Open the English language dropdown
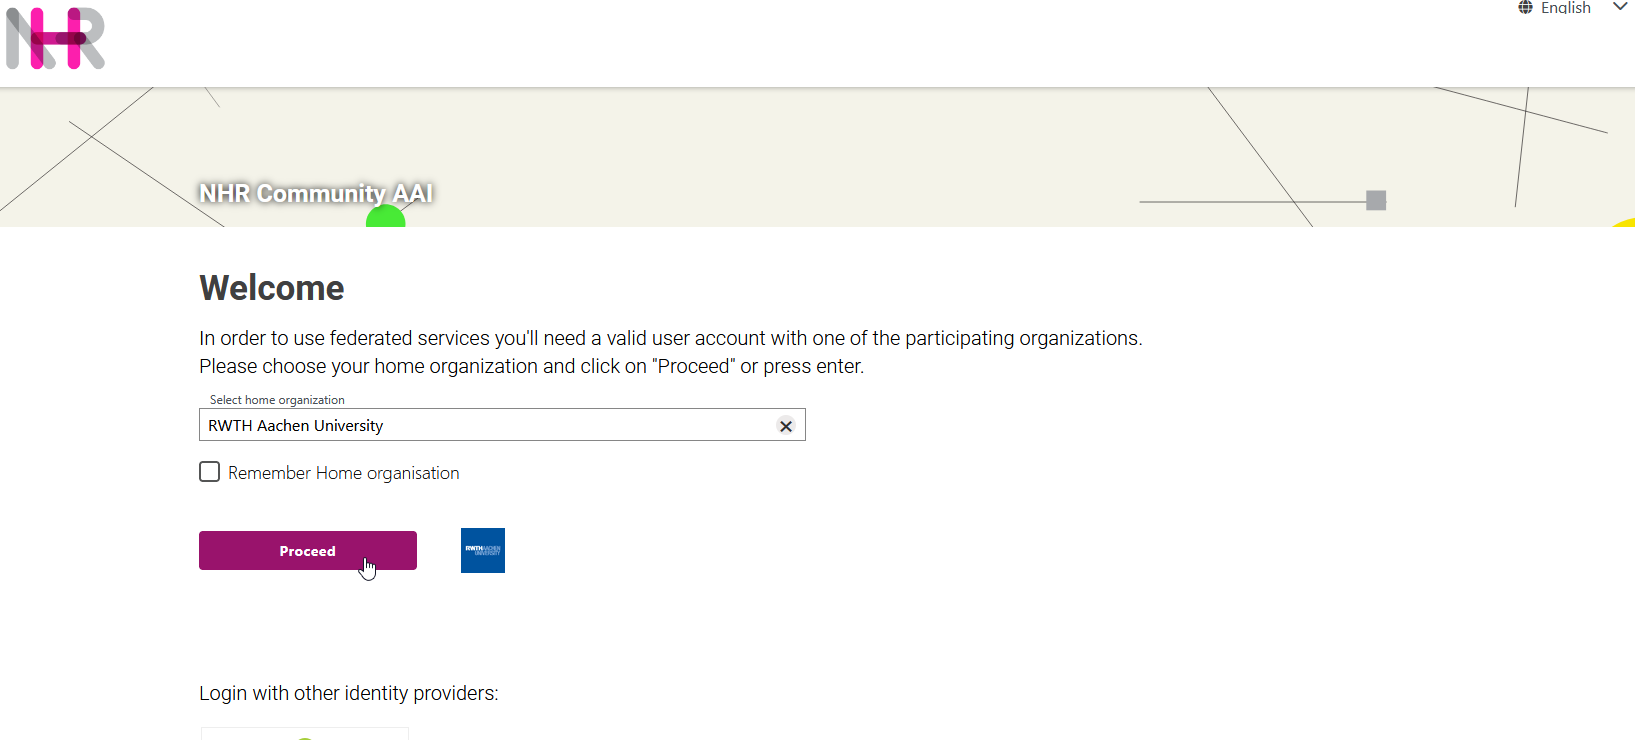 1565,8
